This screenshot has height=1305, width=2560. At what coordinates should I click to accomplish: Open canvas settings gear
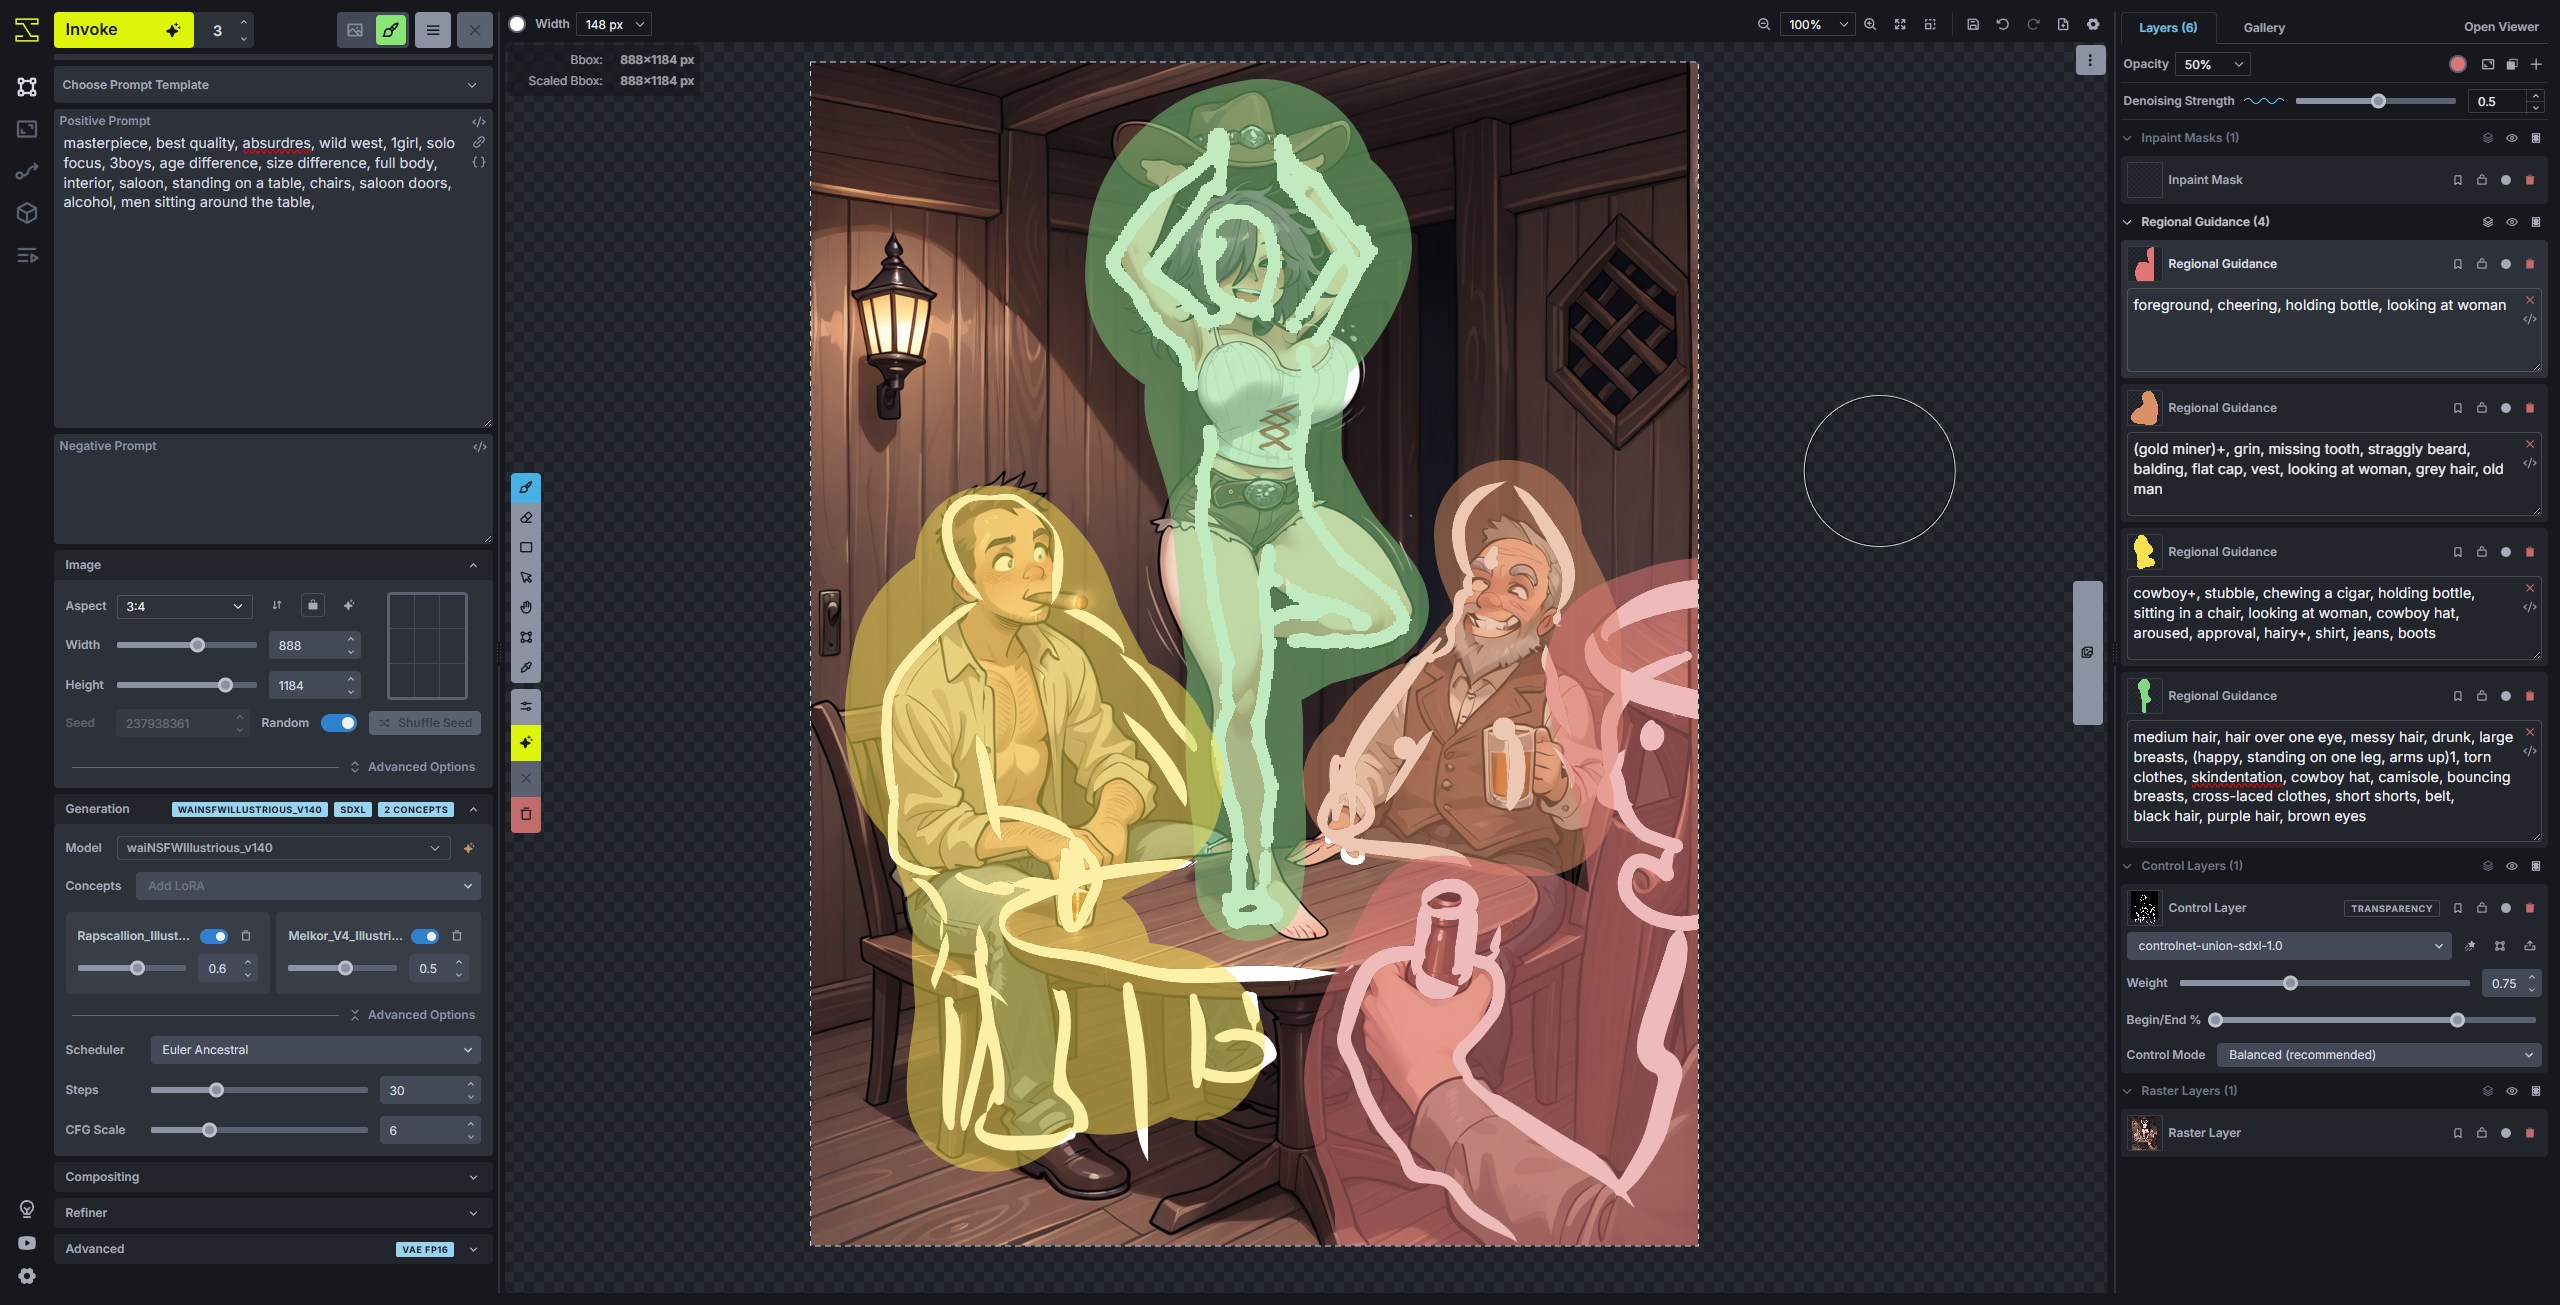tap(2093, 24)
